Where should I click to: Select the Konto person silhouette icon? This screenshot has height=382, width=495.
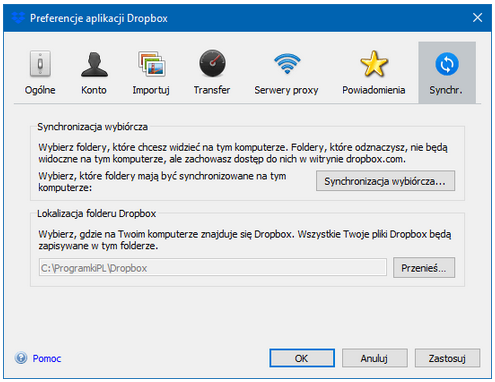(x=94, y=64)
